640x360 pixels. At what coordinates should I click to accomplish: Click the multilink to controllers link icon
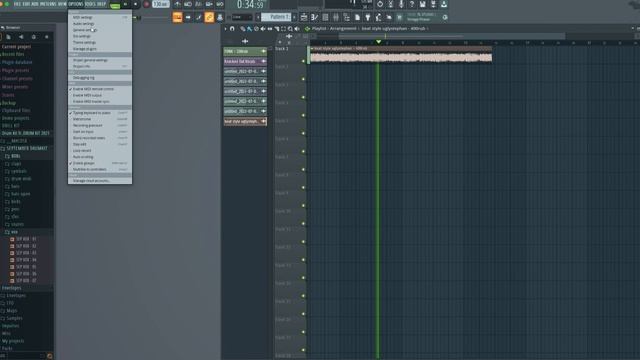[x=209, y=17]
